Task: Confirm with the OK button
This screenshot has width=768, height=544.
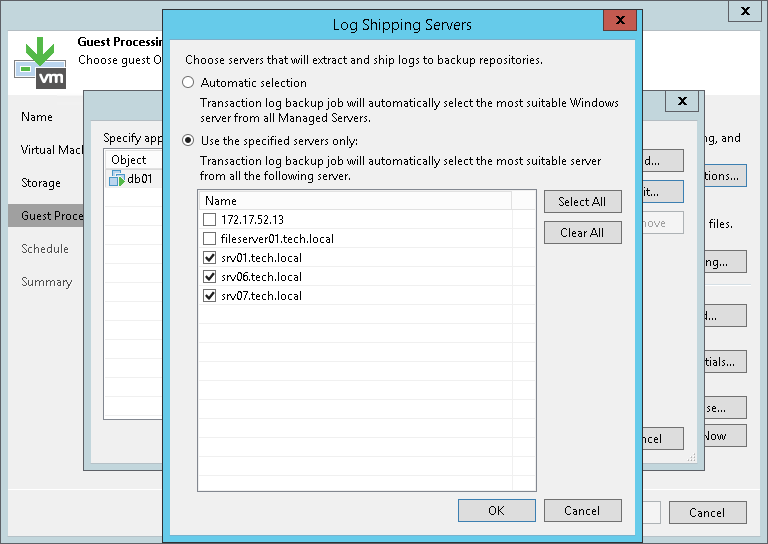Action: coord(496,511)
